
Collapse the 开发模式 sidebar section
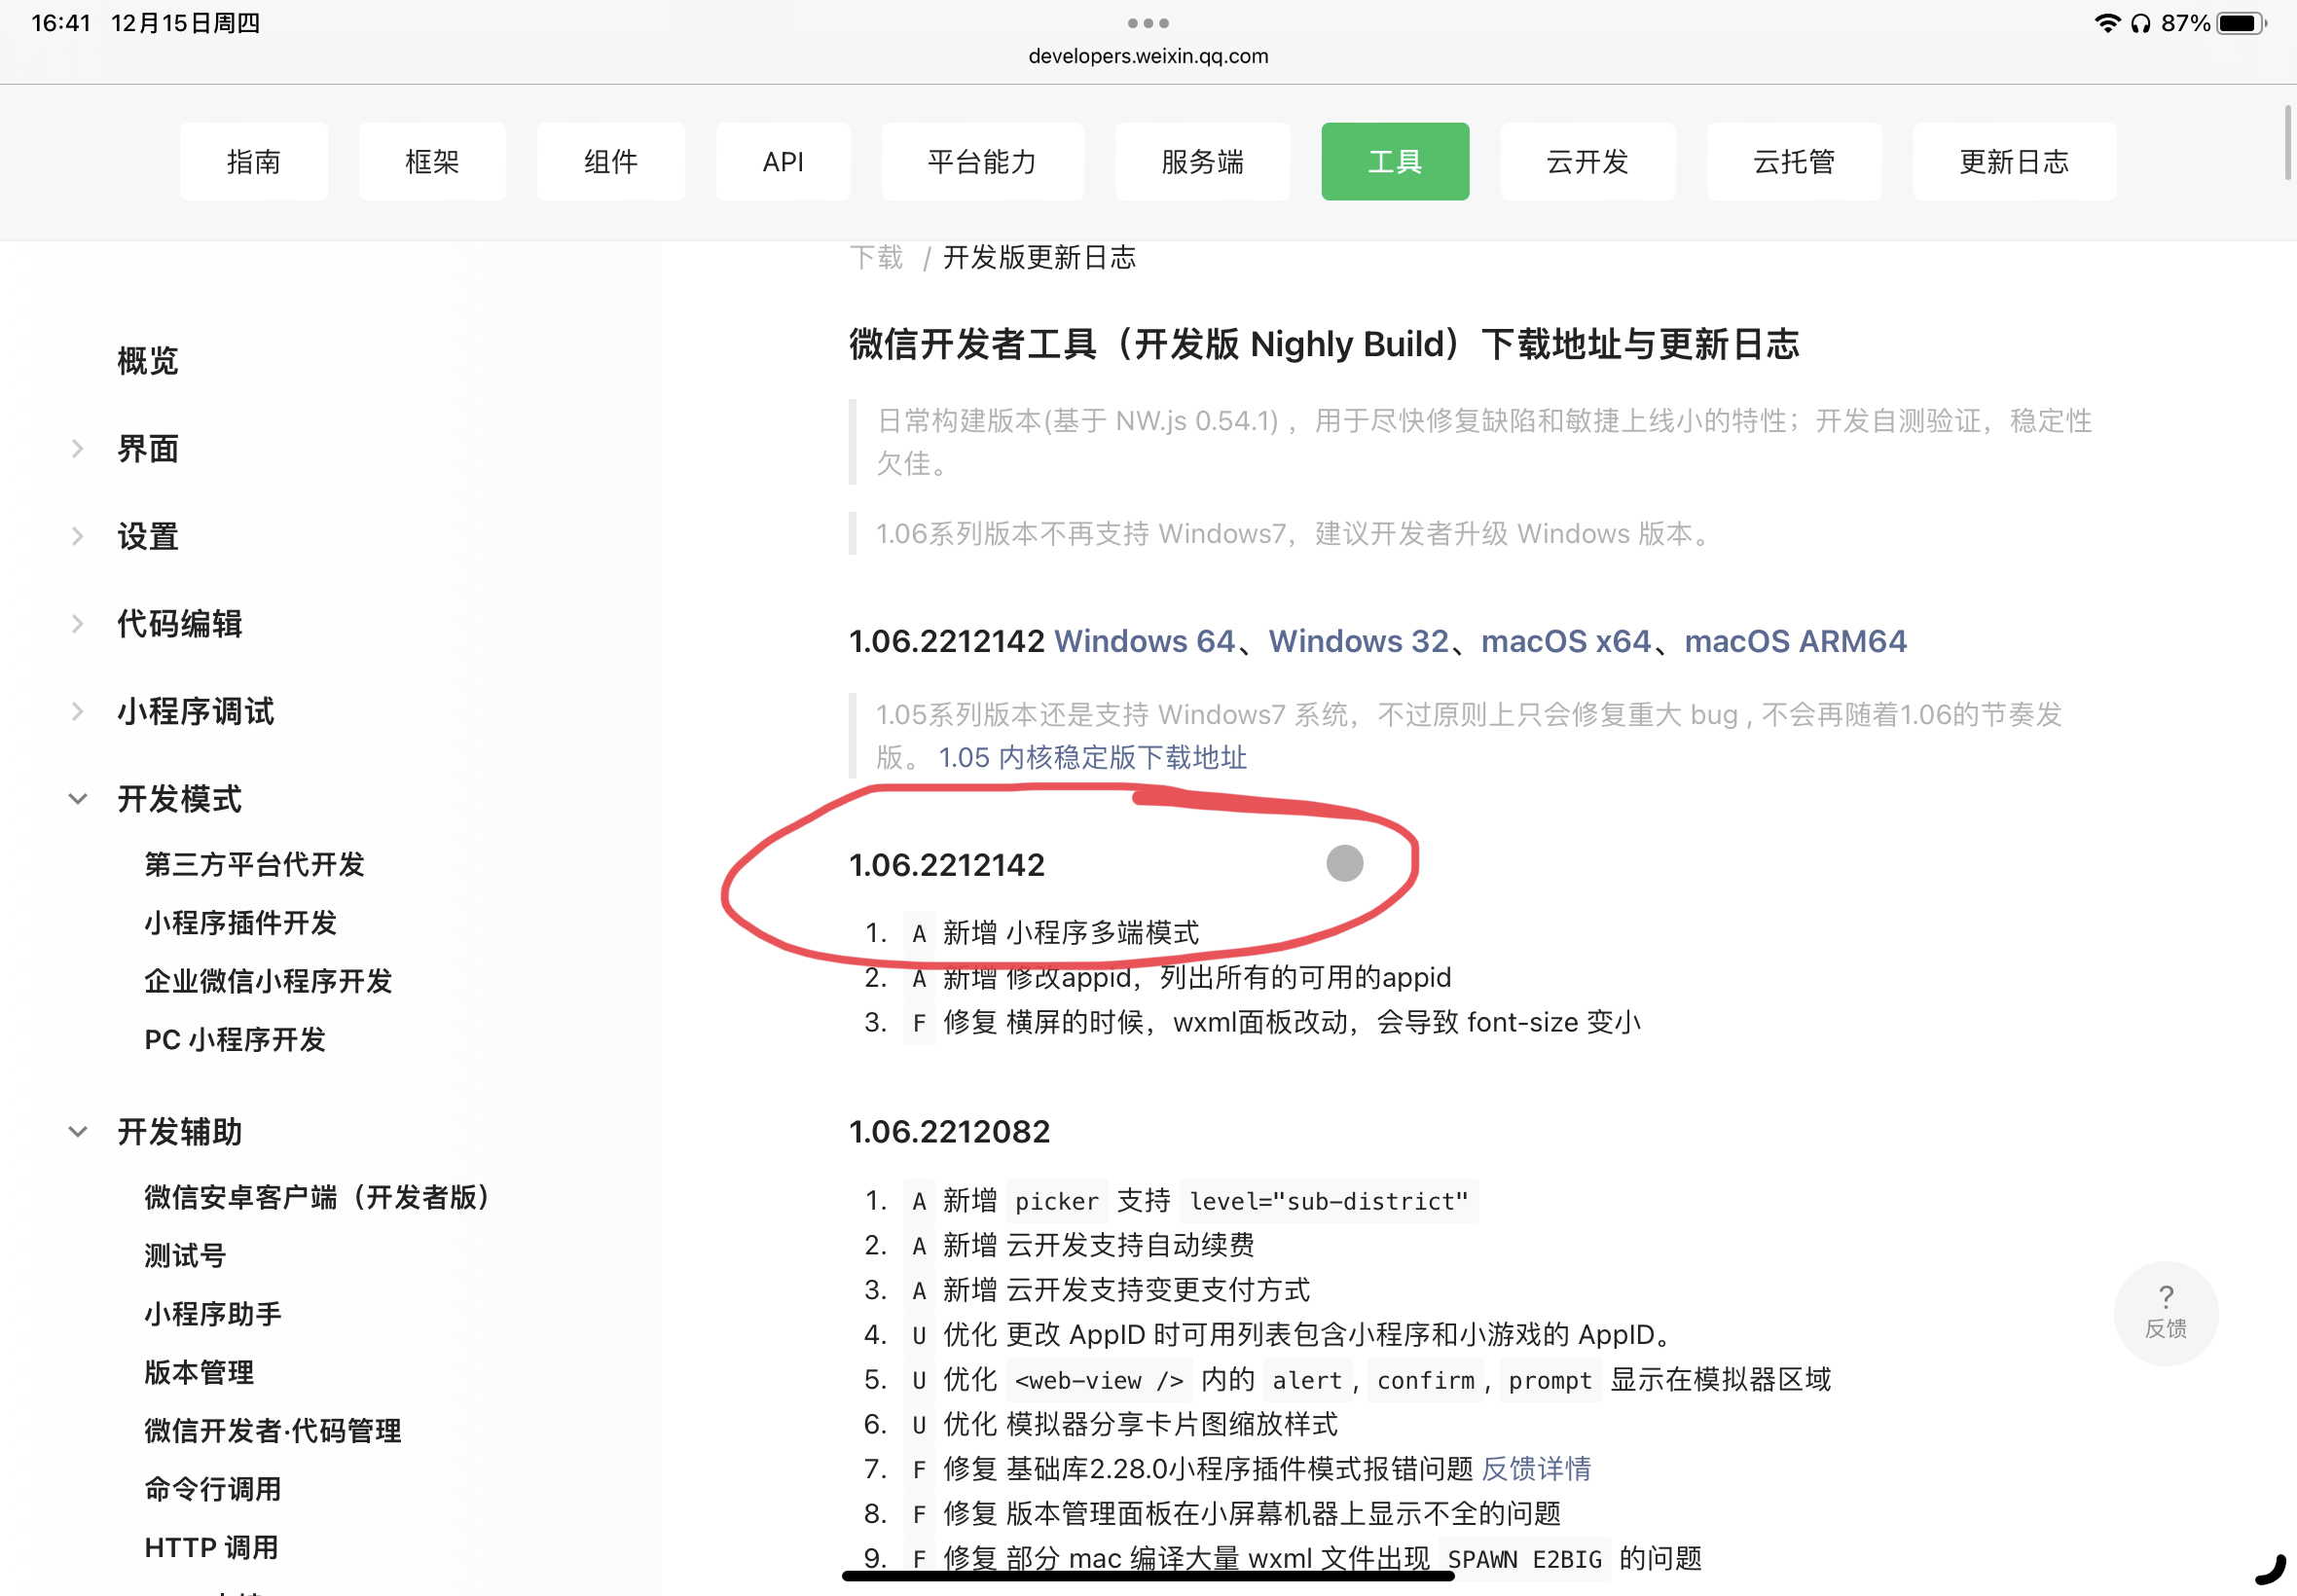78,799
